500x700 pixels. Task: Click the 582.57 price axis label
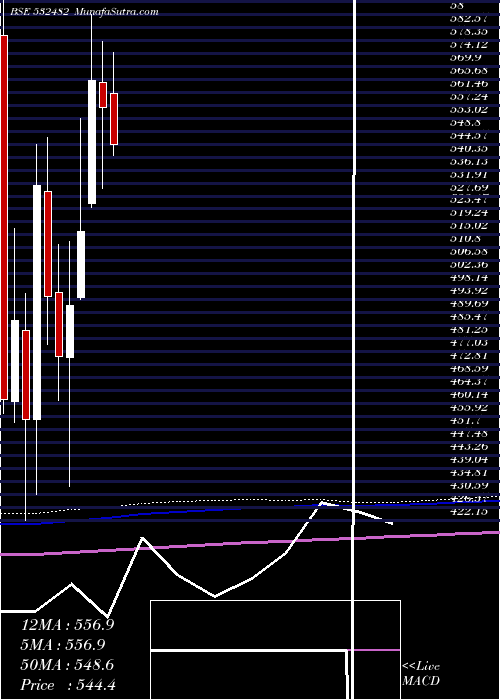469,19
